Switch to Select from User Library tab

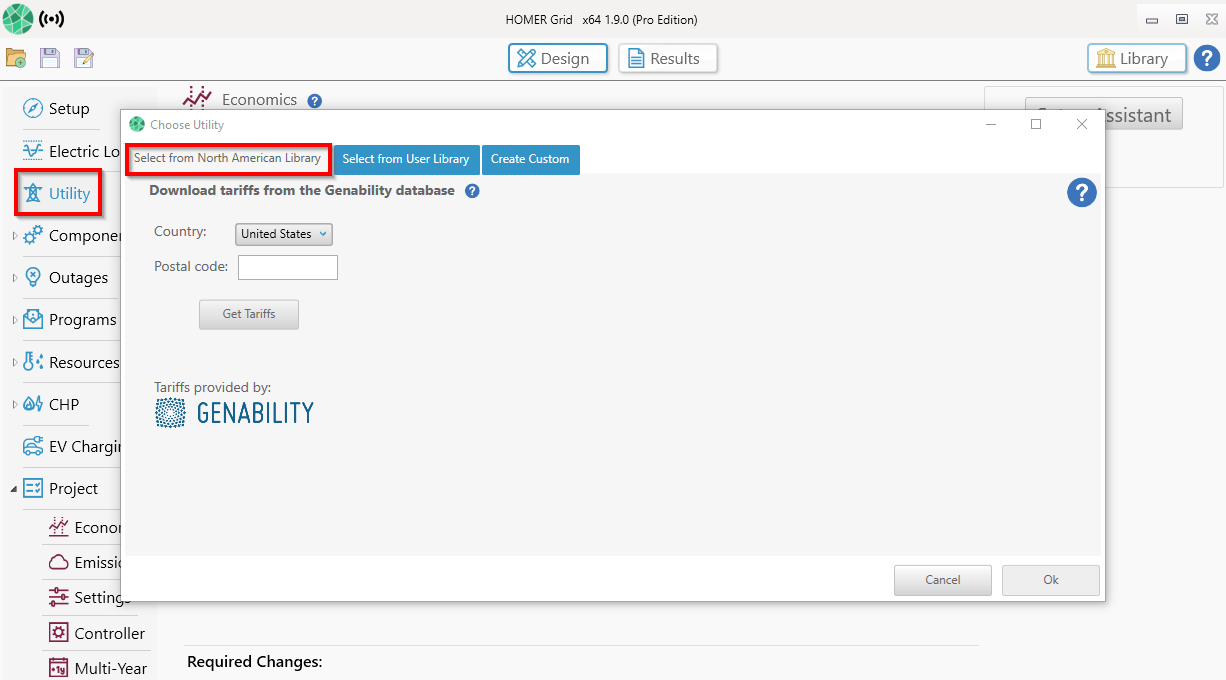(x=405, y=159)
